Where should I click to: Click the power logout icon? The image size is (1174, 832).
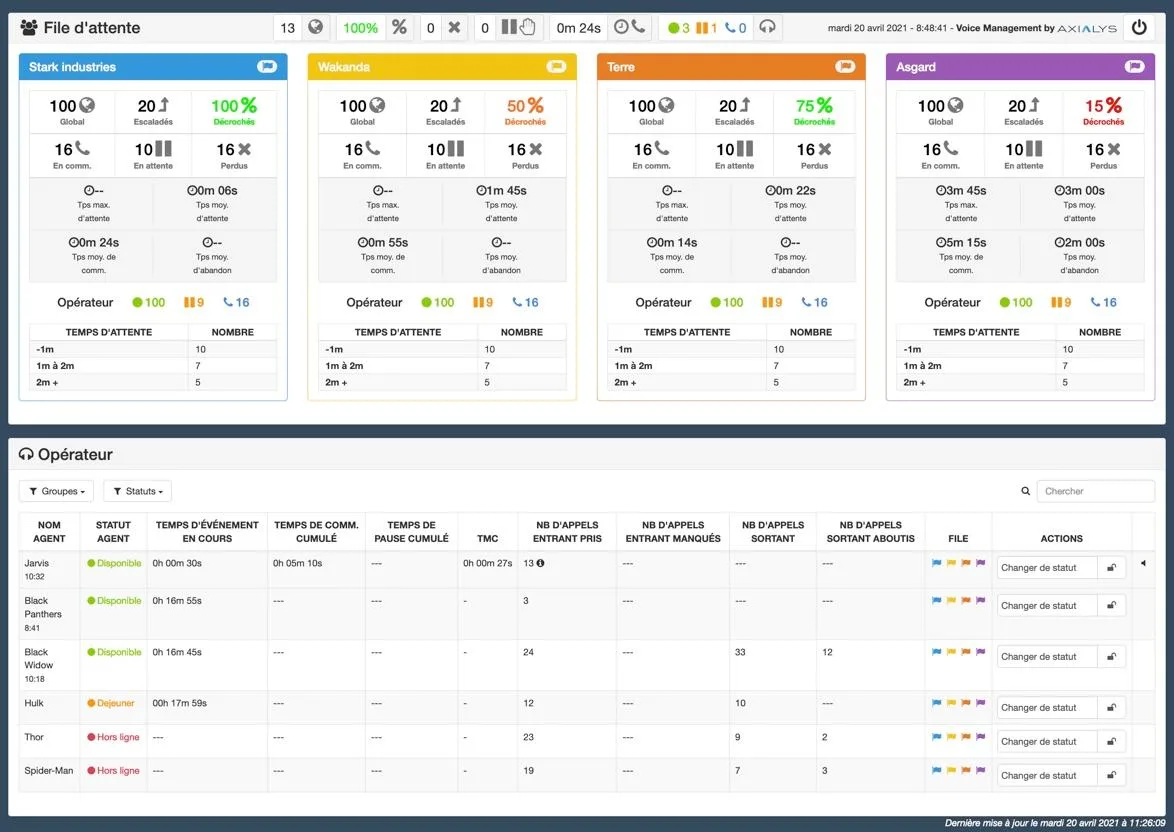click(x=1139, y=28)
